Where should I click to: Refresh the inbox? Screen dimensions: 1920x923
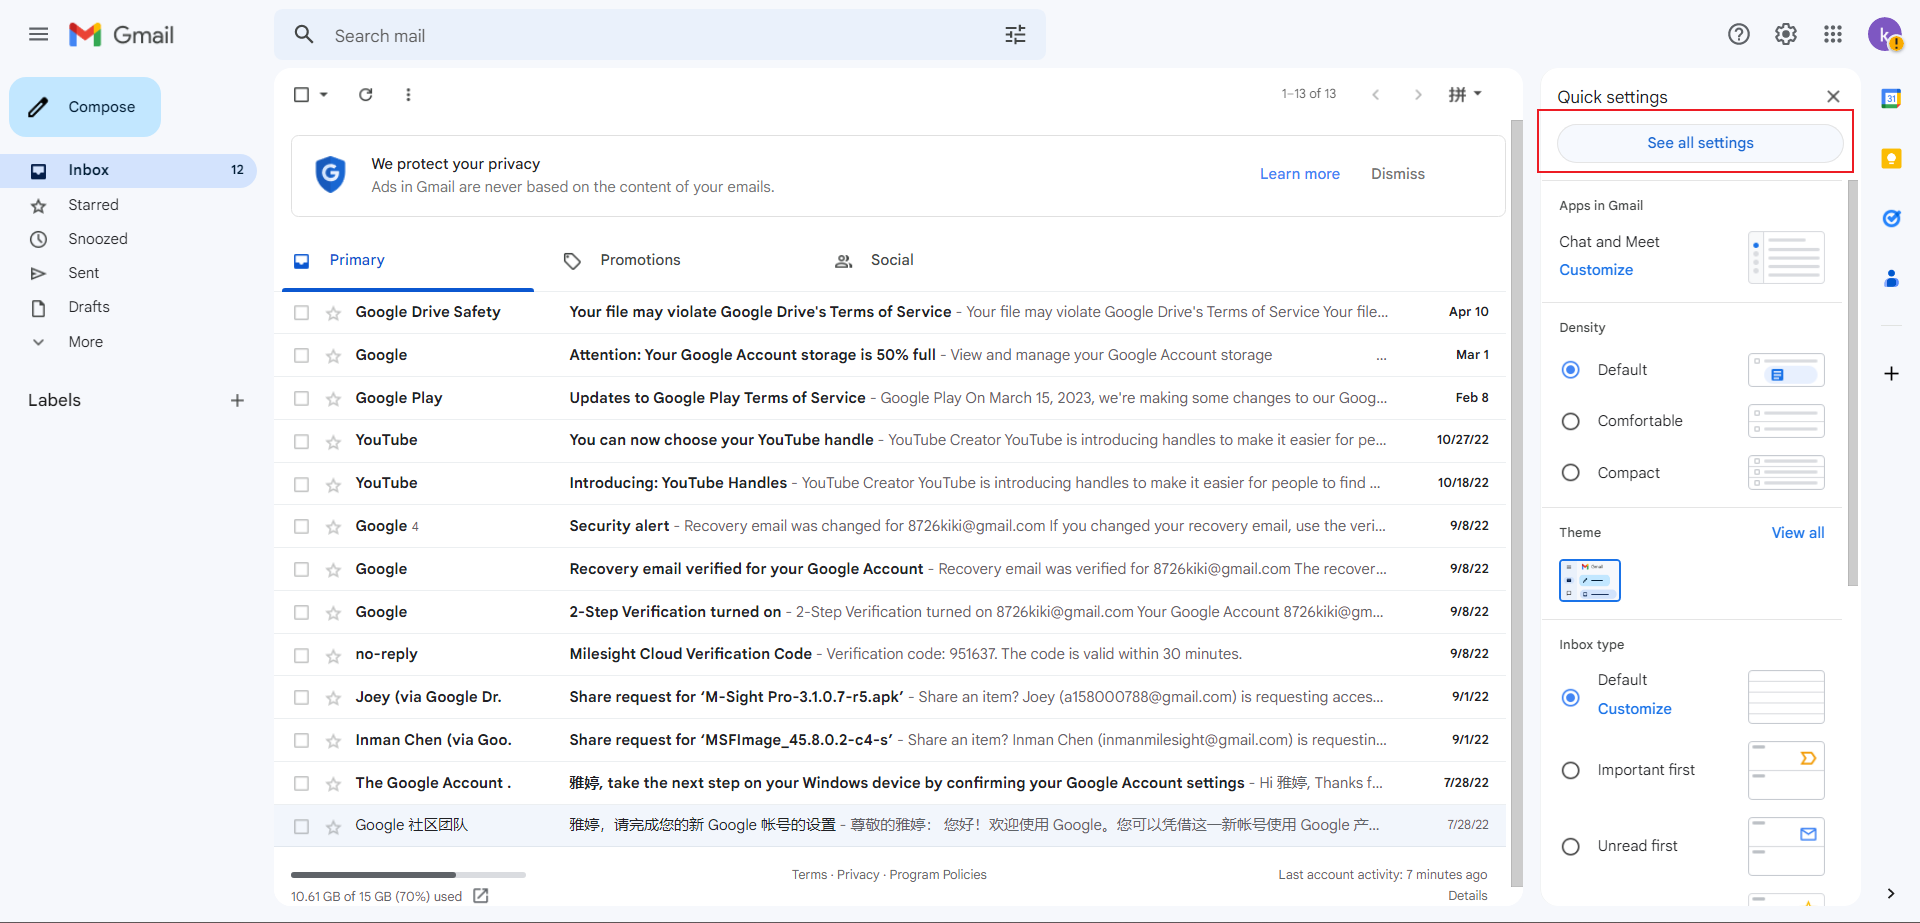(x=366, y=94)
